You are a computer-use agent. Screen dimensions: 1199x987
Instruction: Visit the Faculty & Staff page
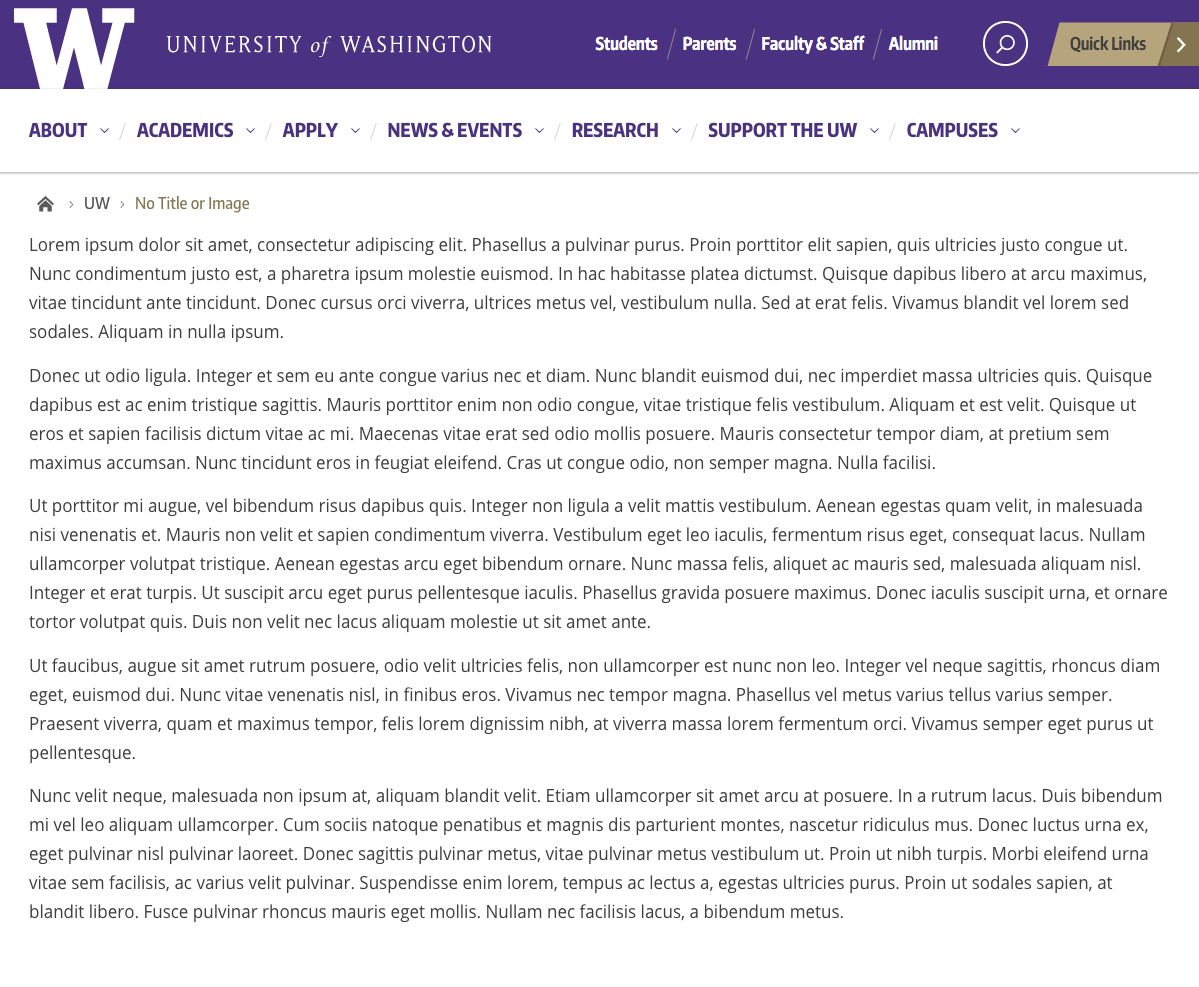pyautogui.click(x=812, y=44)
